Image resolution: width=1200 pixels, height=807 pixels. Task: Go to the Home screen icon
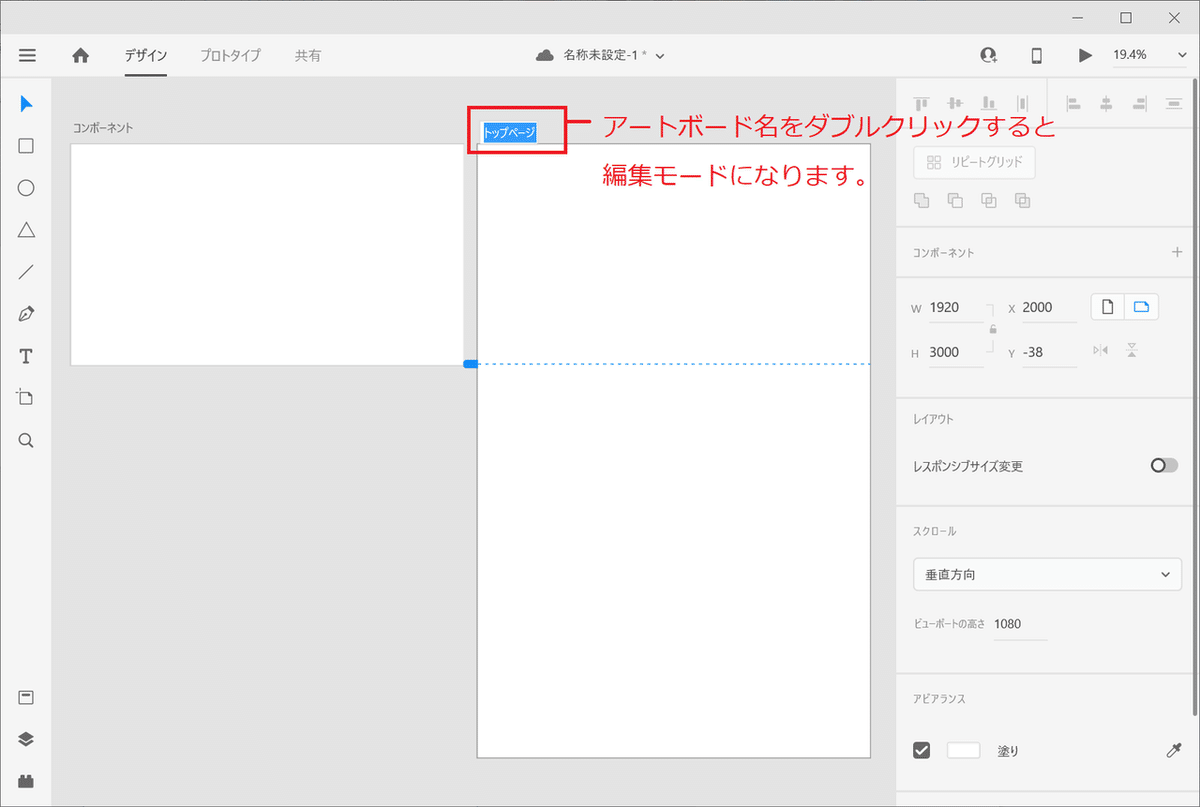pyautogui.click(x=81, y=55)
